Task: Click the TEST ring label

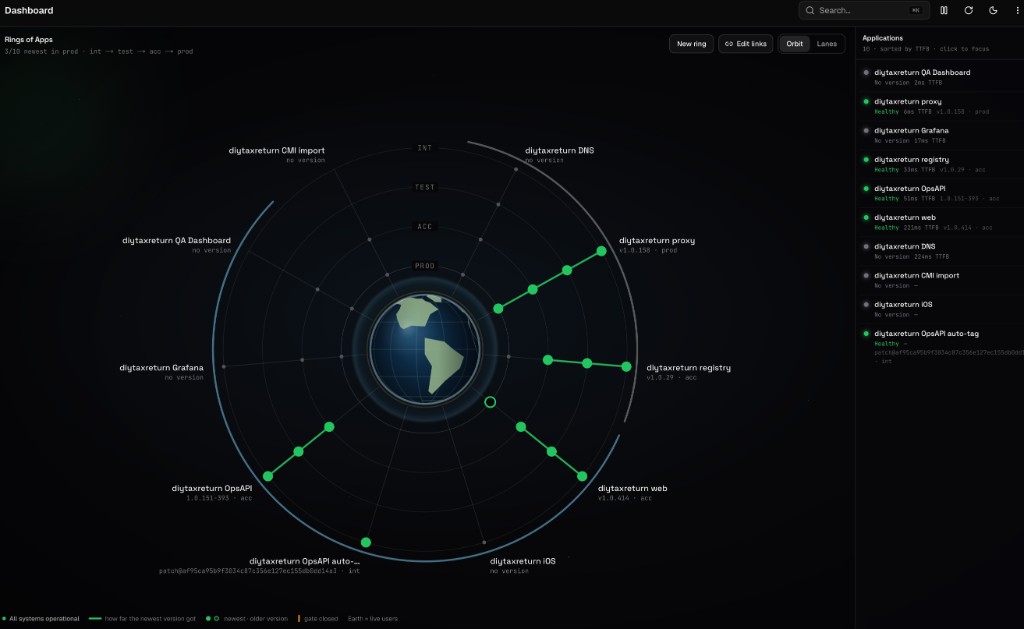Action: coord(424,187)
